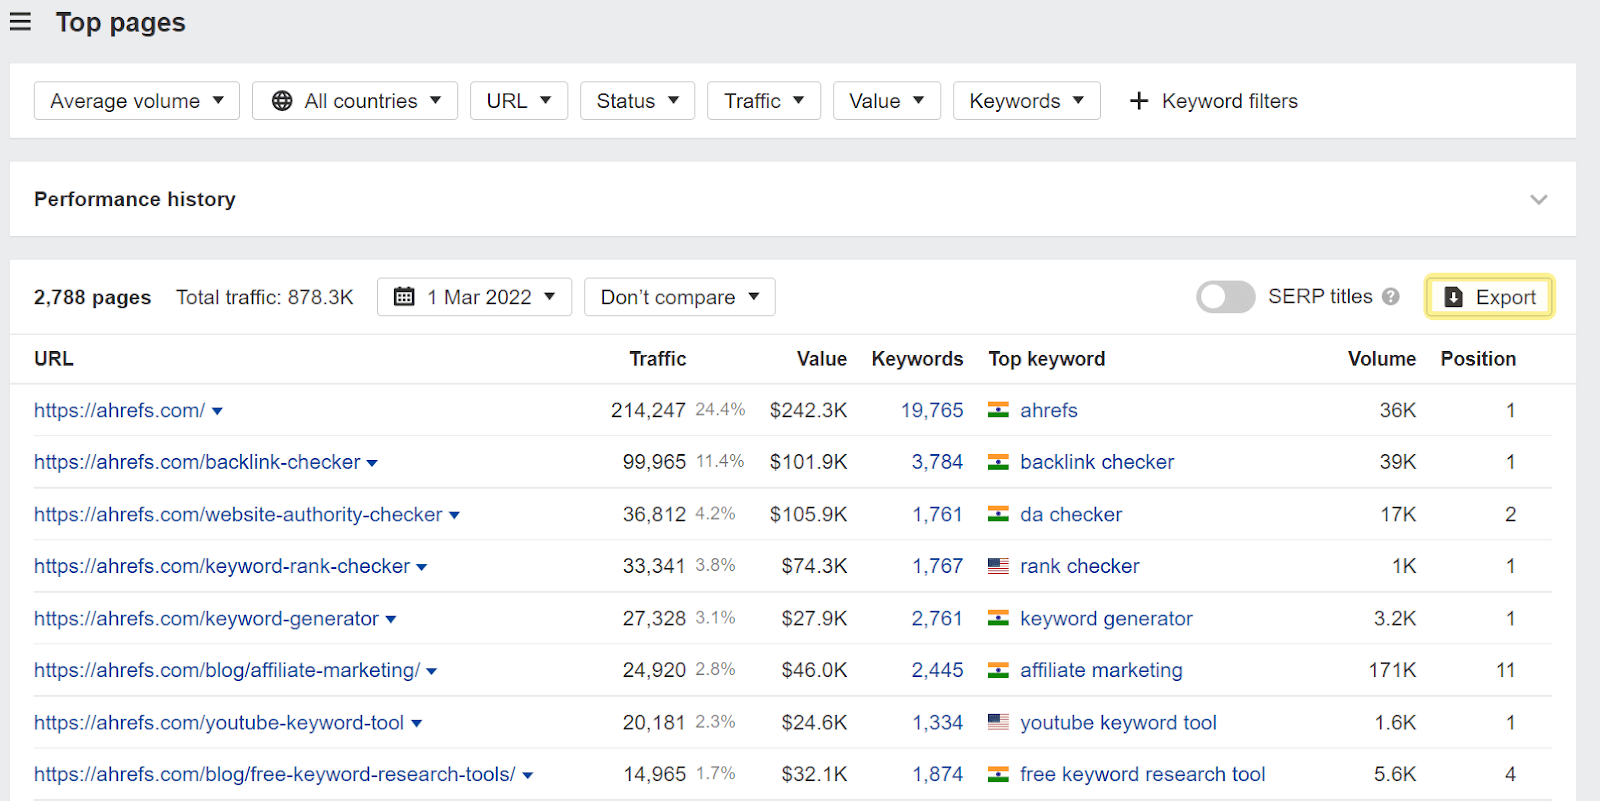Image resolution: width=1600 pixels, height=801 pixels.
Task: Expand the arrow next to backlink-checker URL
Action: click(372, 464)
